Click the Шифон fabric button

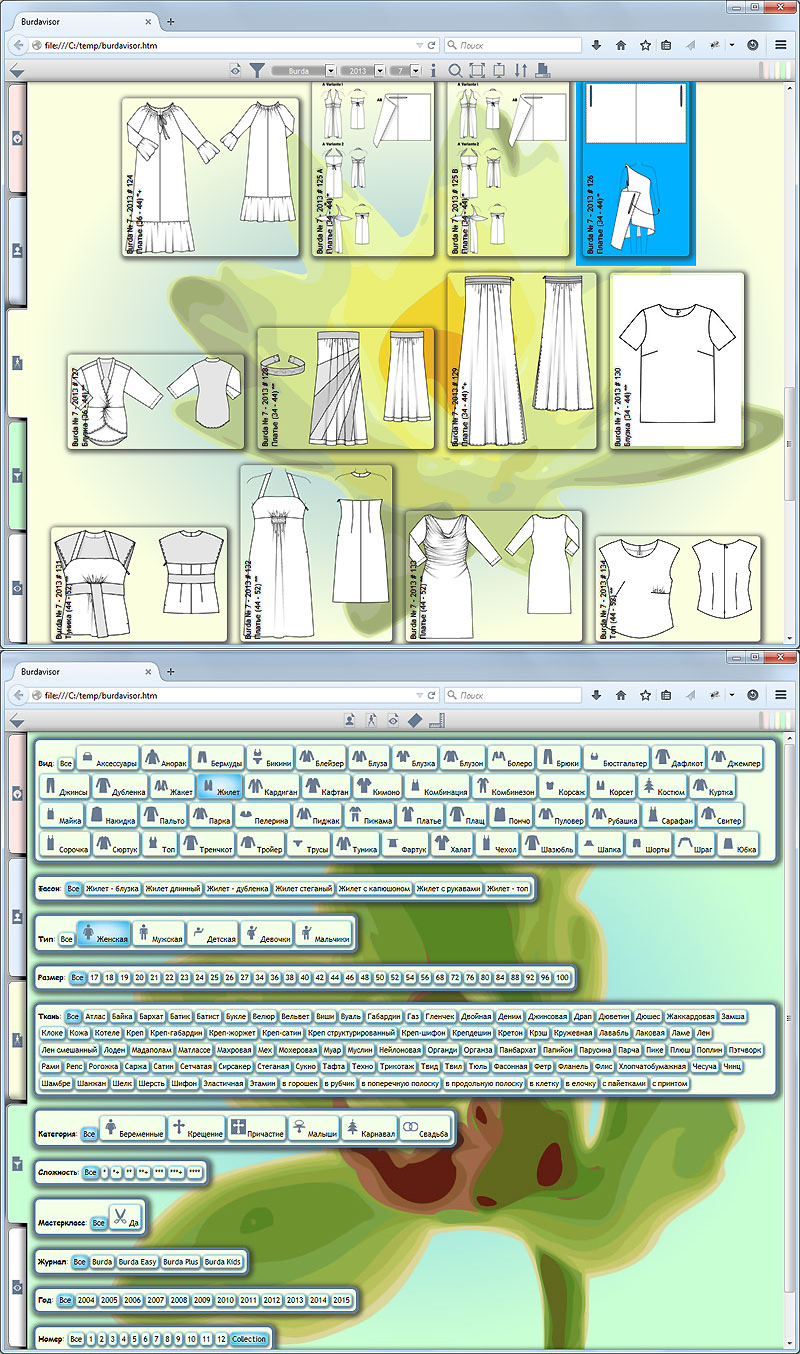(184, 1084)
